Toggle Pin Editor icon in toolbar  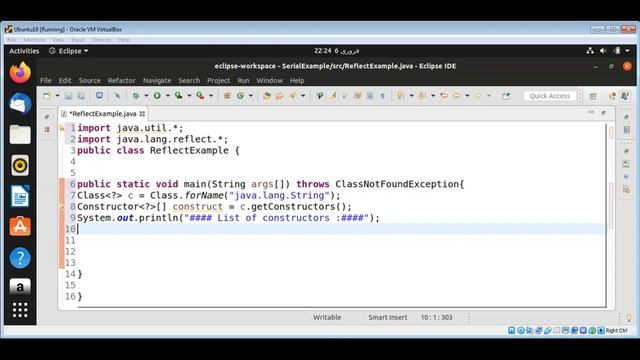click(506, 96)
